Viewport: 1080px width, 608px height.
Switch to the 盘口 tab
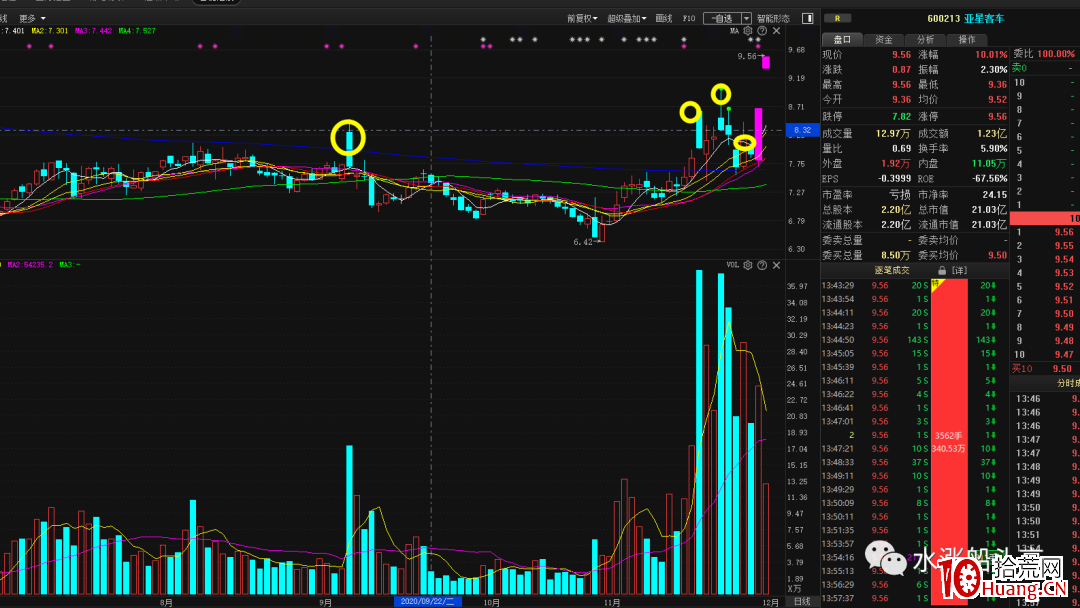click(842, 39)
